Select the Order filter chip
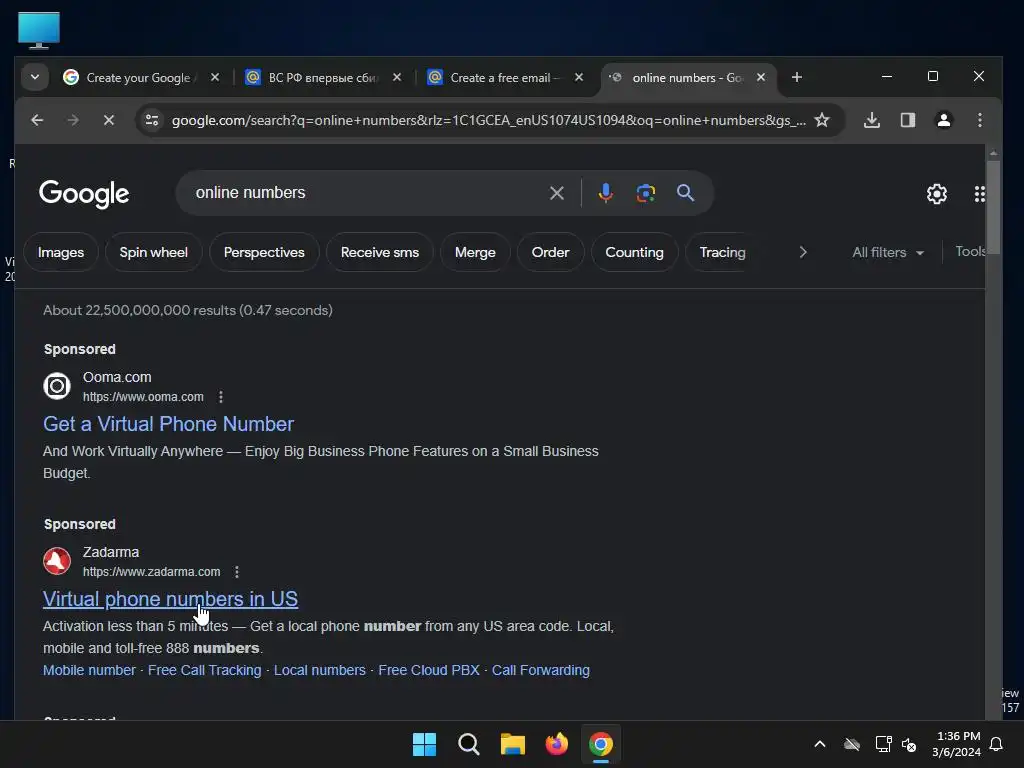 pyautogui.click(x=550, y=253)
